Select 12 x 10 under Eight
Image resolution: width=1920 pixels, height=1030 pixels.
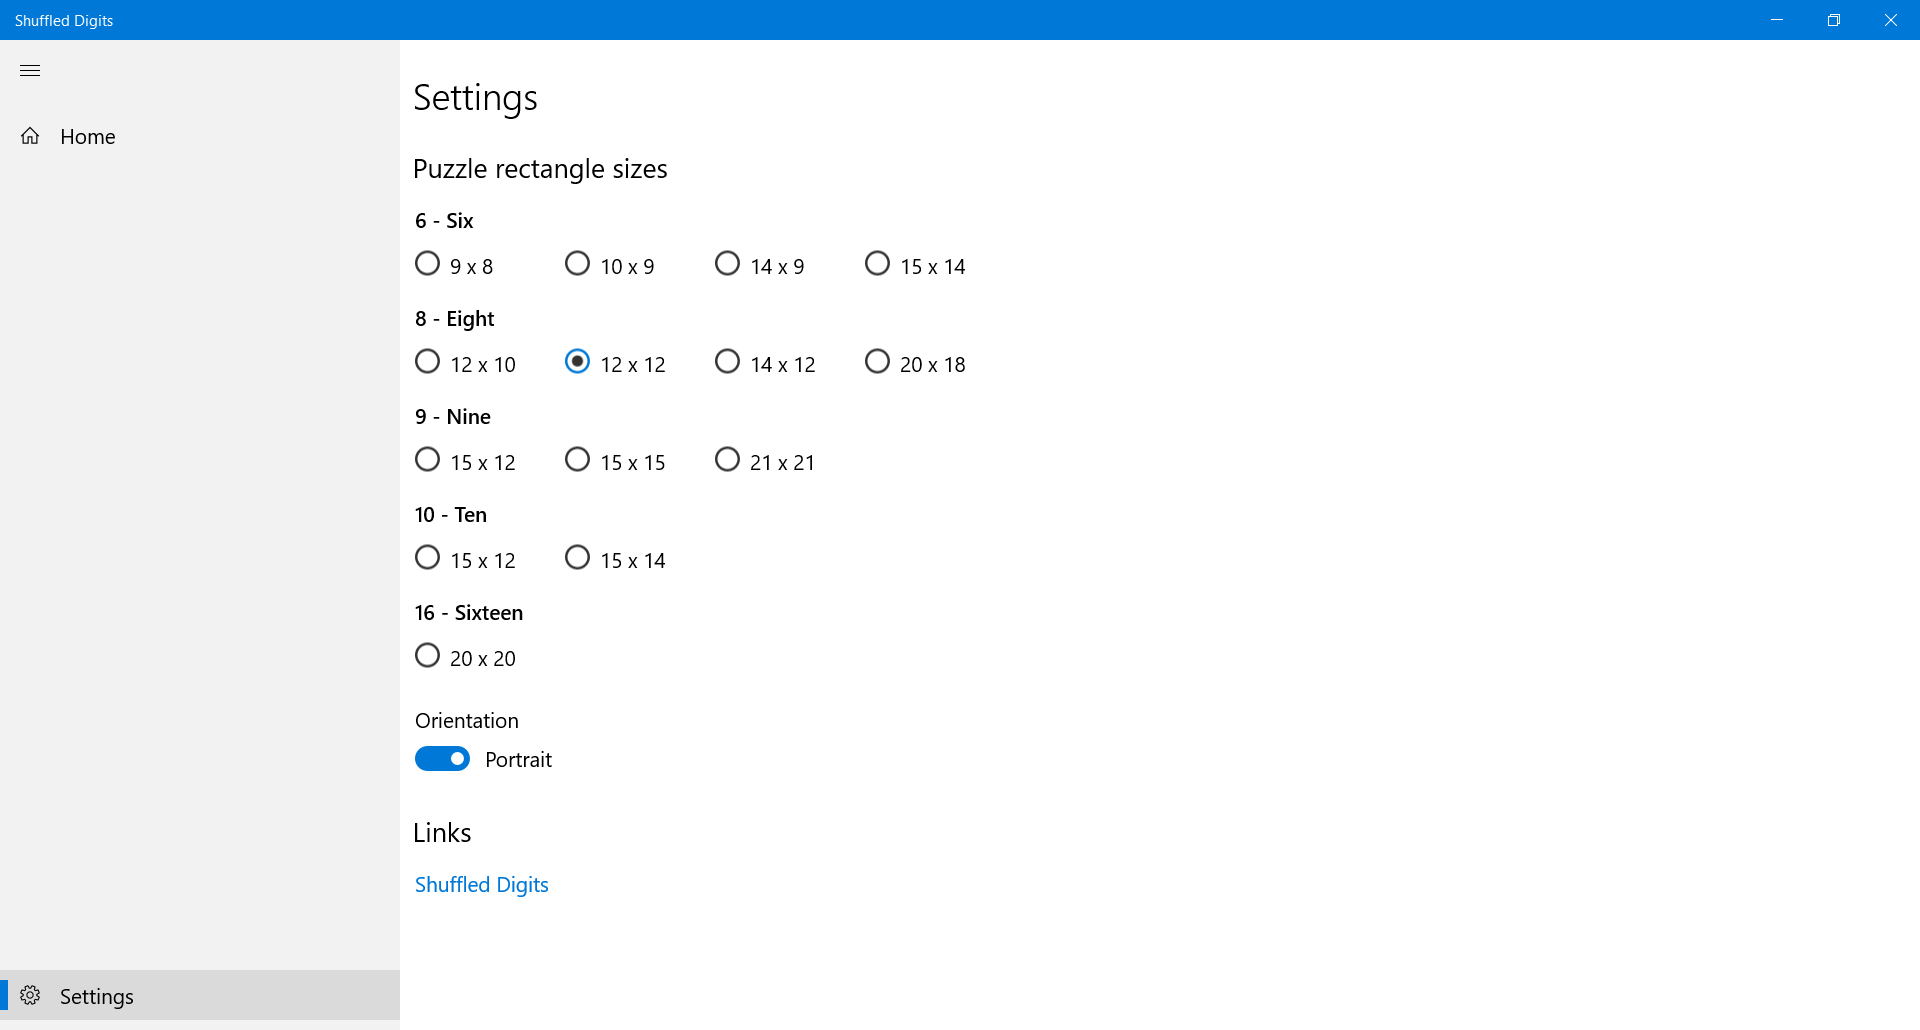click(428, 362)
